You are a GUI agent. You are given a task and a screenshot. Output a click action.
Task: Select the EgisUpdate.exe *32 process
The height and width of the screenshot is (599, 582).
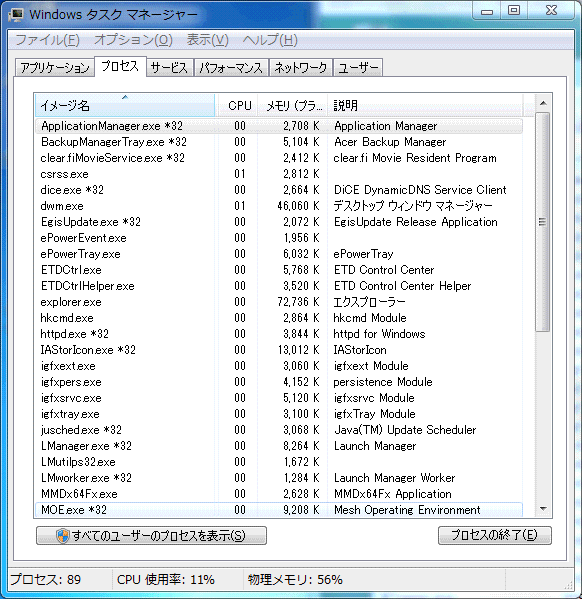point(279,222)
